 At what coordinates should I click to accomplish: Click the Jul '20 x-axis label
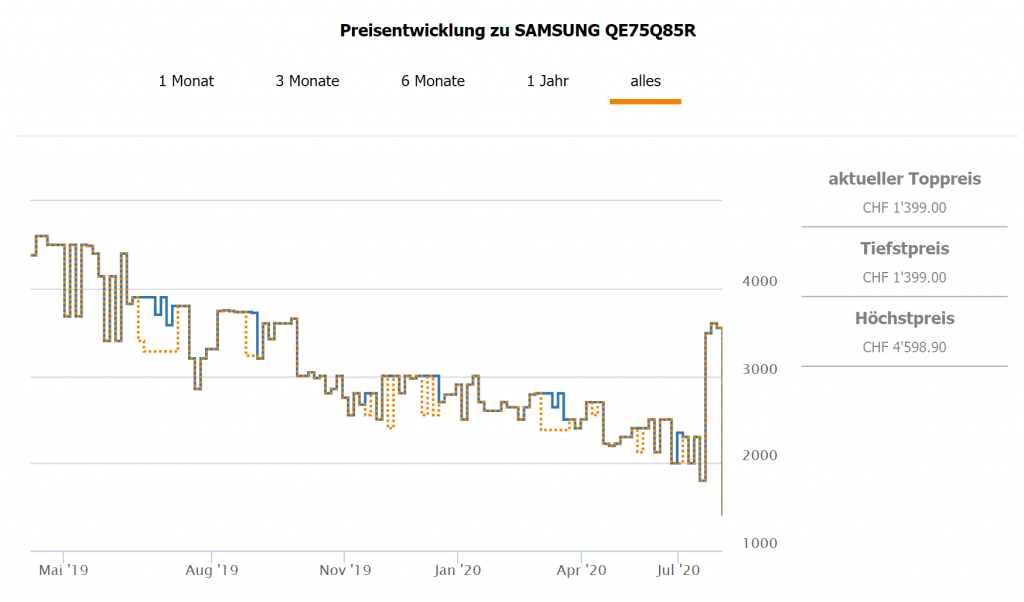pos(677,571)
